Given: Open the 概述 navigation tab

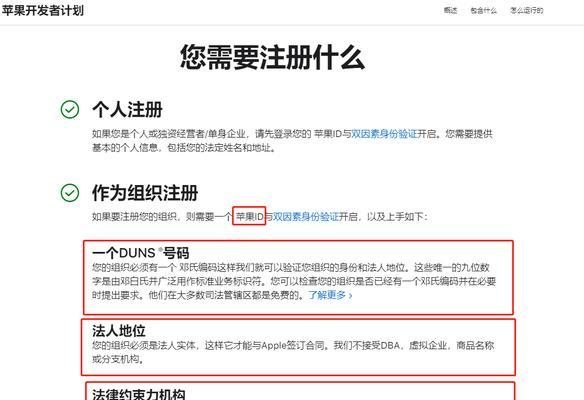Looking at the screenshot, I should pyautogui.click(x=450, y=10).
